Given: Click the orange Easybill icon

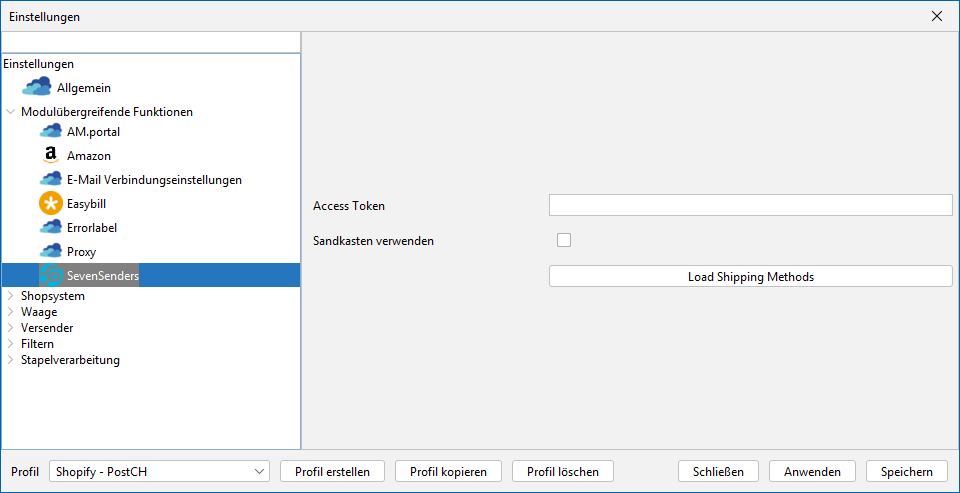Looking at the screenshot, I should coord(50,204).
